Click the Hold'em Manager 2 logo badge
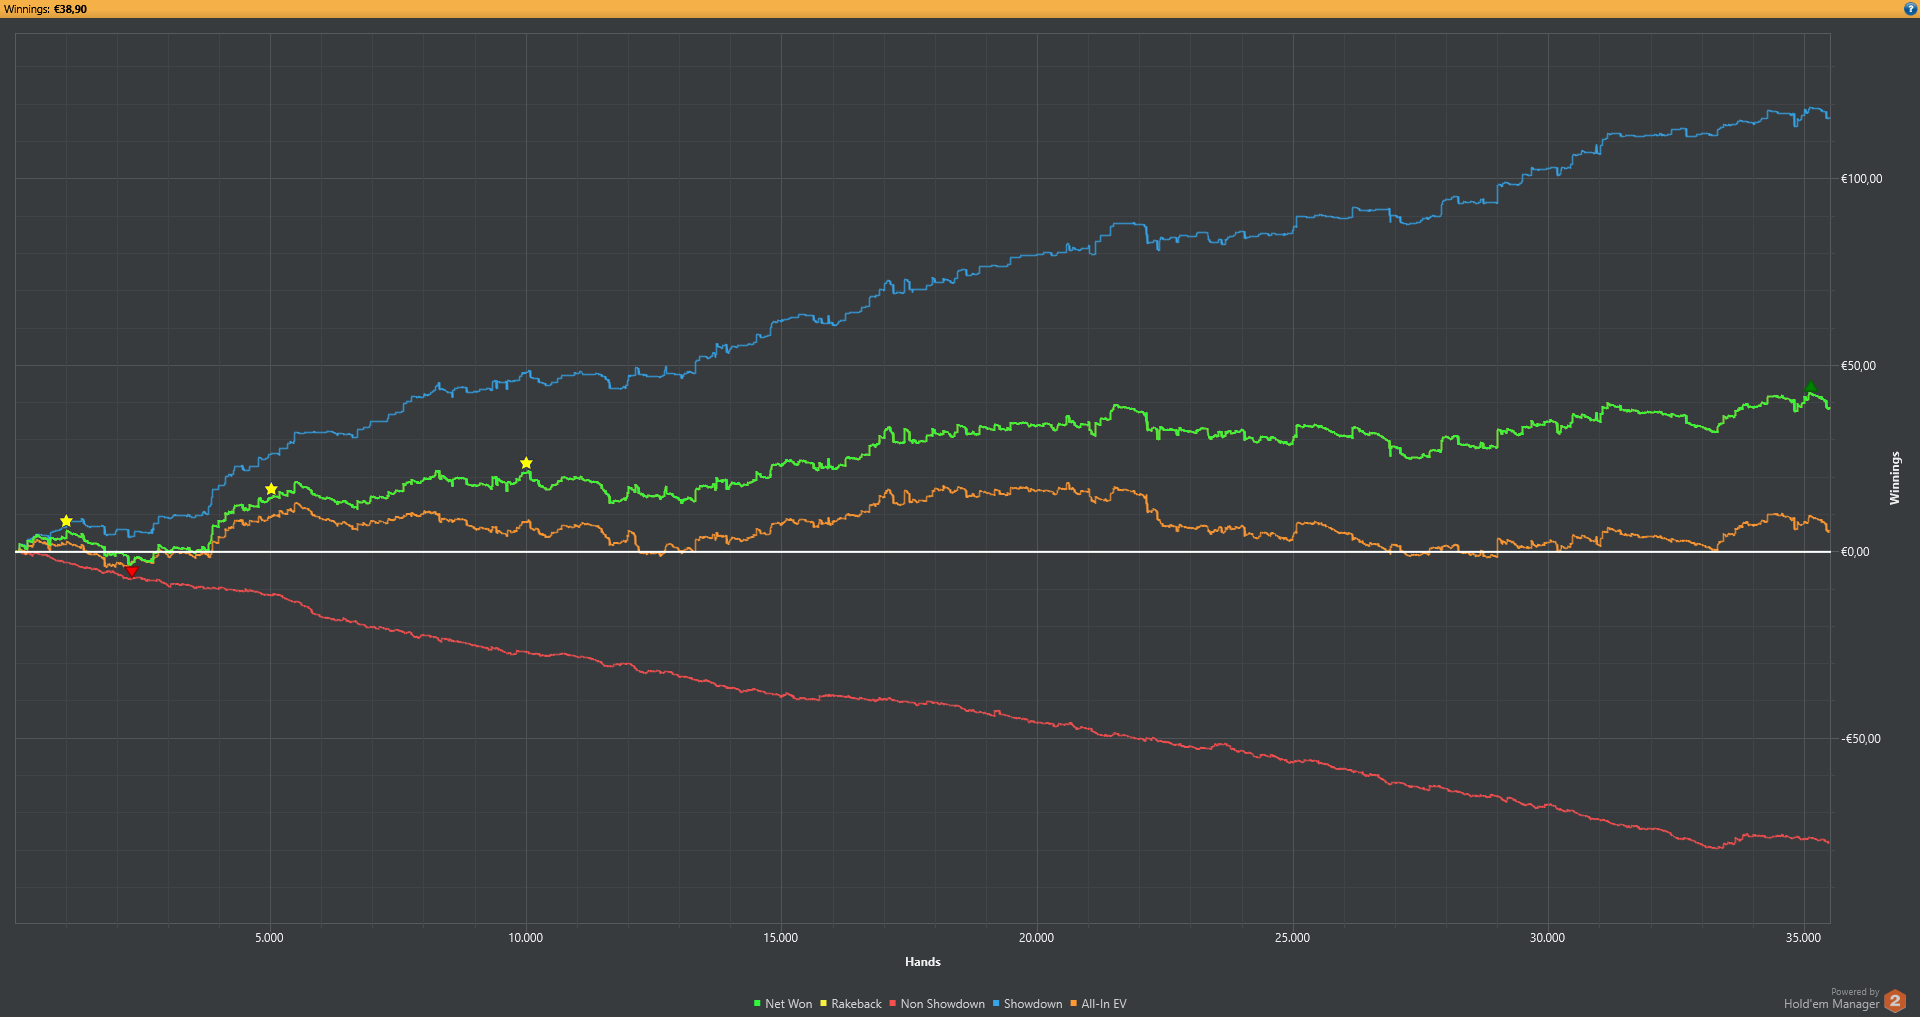 click(x=1895, y=1001)
